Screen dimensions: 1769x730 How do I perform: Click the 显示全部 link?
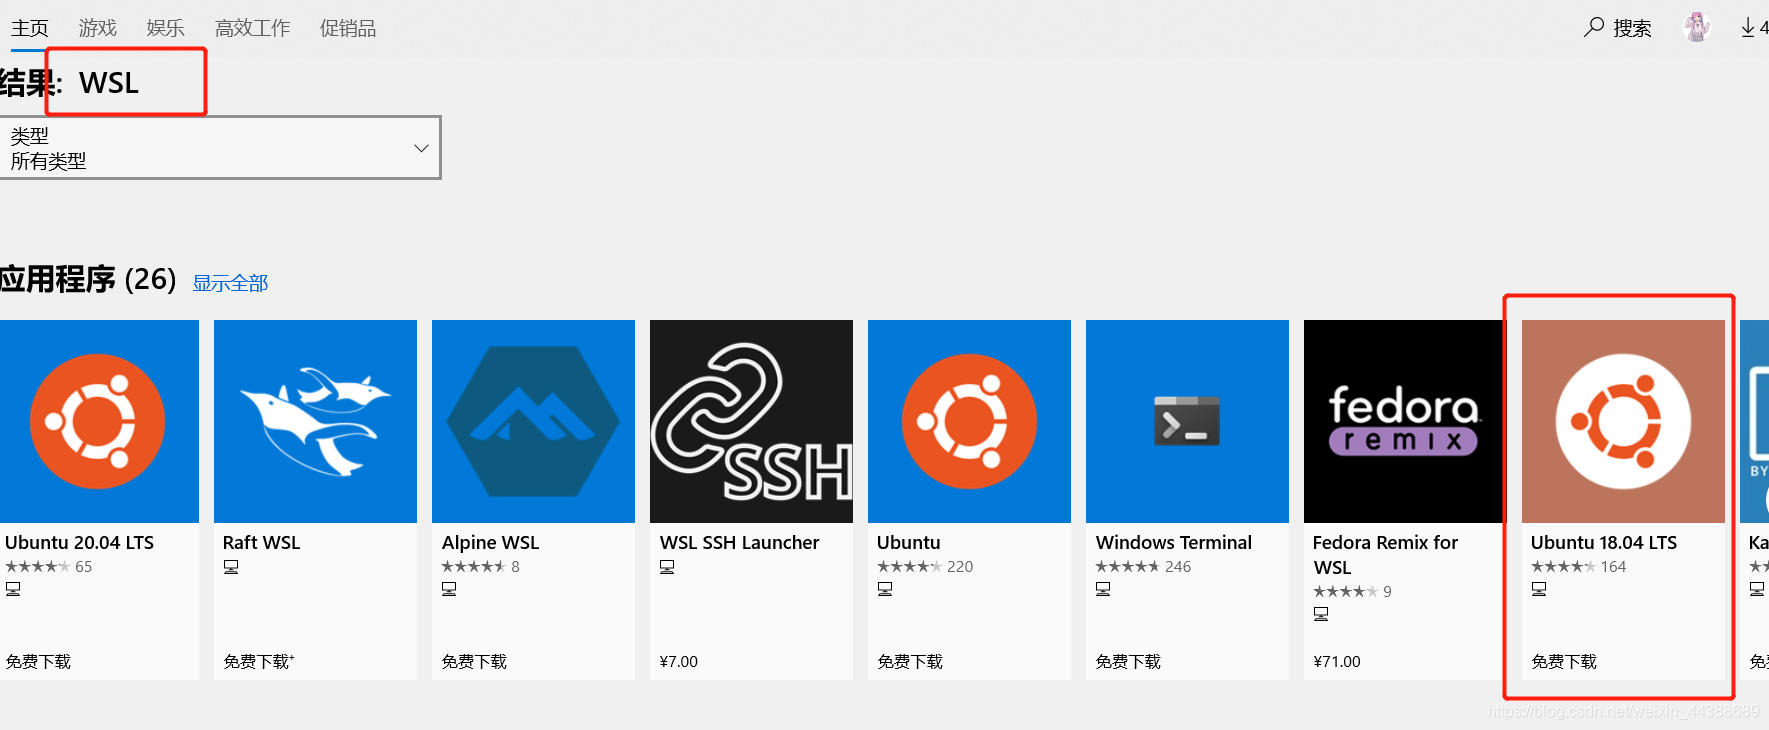point(231,283)
